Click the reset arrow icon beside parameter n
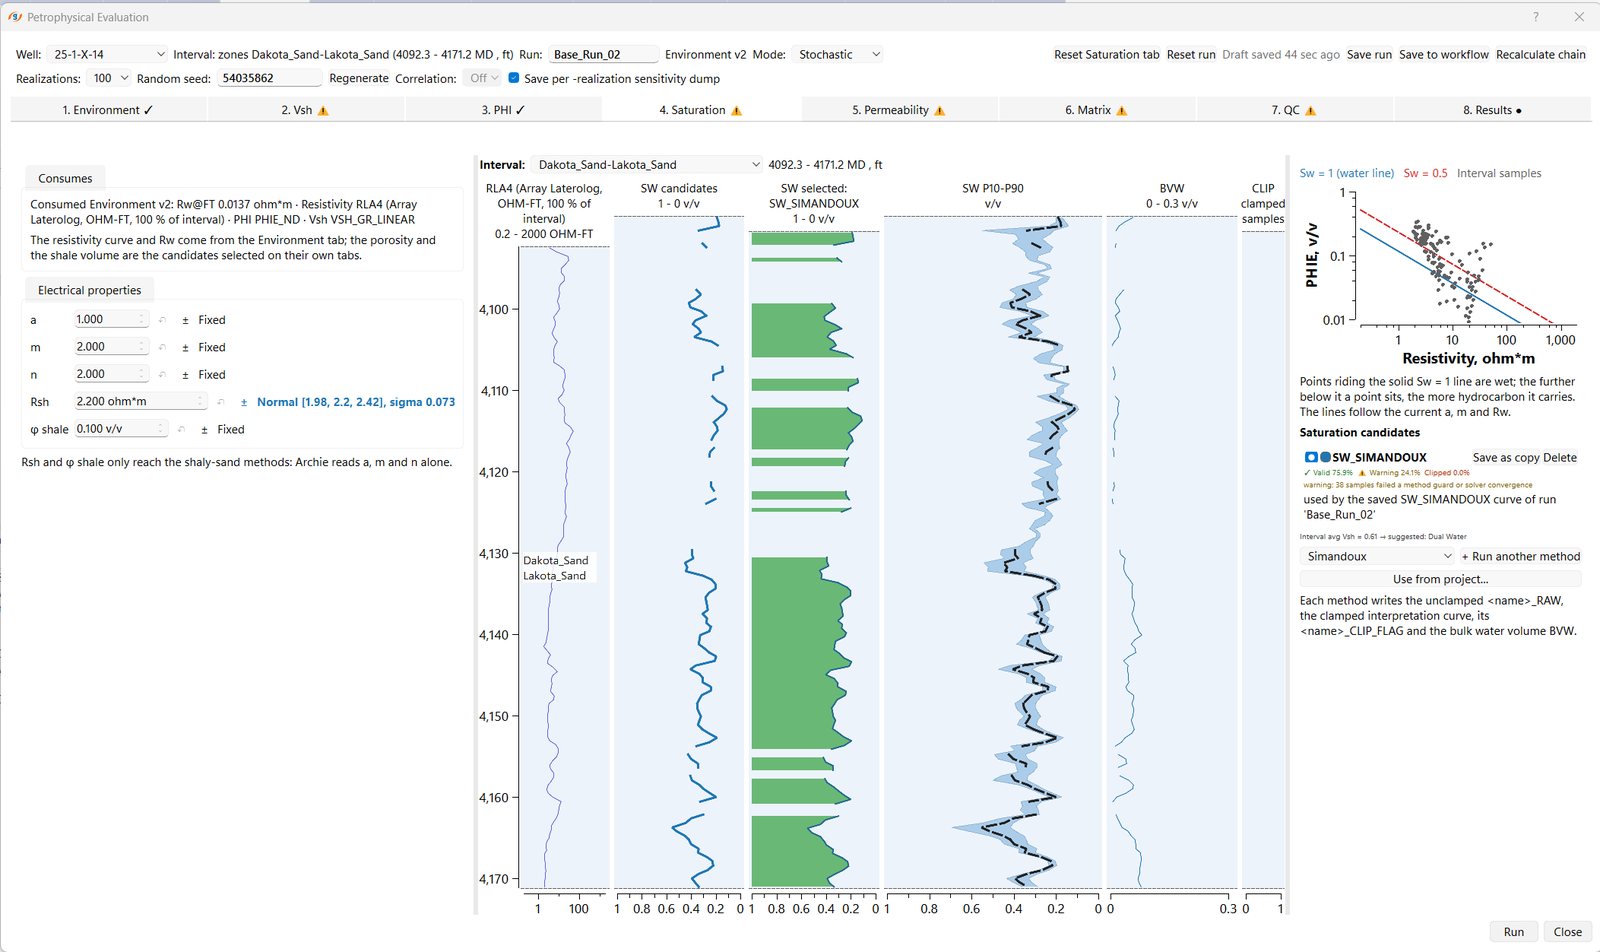The image size is (1600, 952). (x=162, y=374)
